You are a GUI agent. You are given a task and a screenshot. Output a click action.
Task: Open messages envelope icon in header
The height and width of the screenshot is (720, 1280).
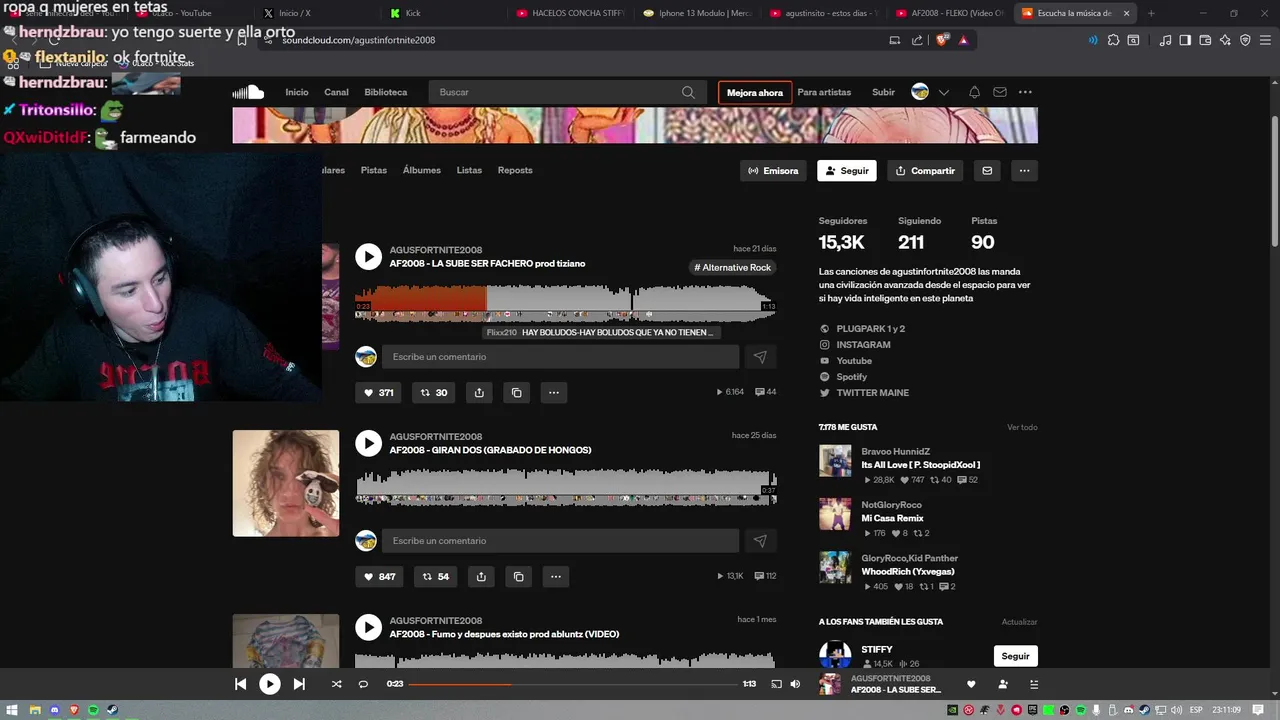tap(999, 92)
